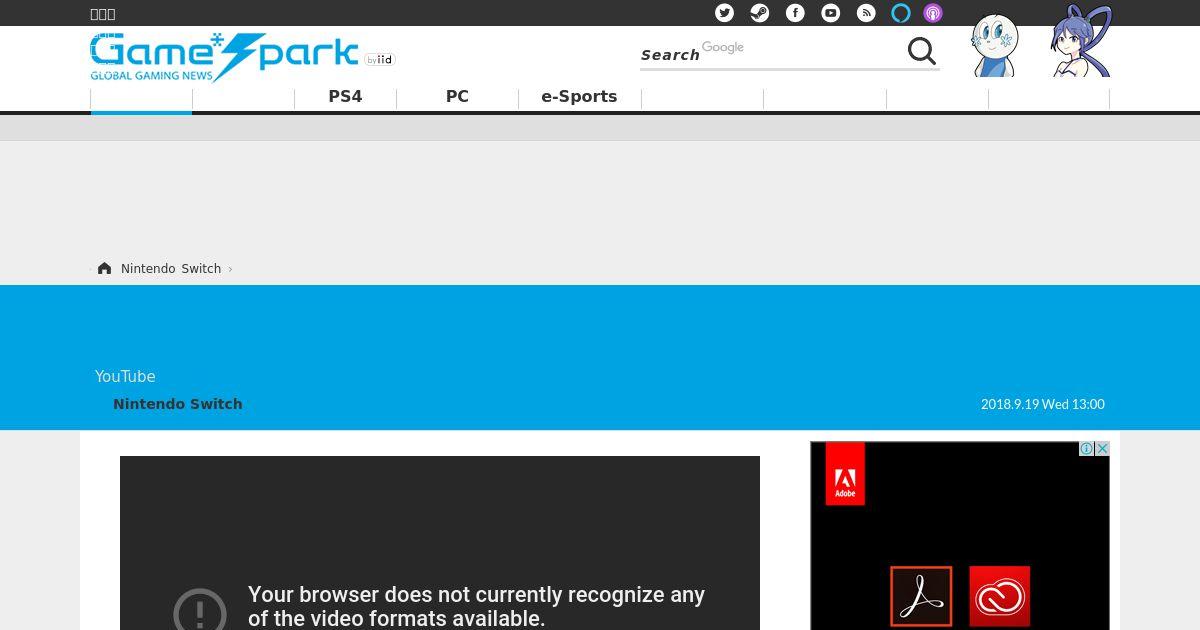This screenshot has height=630, width=1200.
Task: Open the YouTube icon in top bar
Action: [831, 13]
